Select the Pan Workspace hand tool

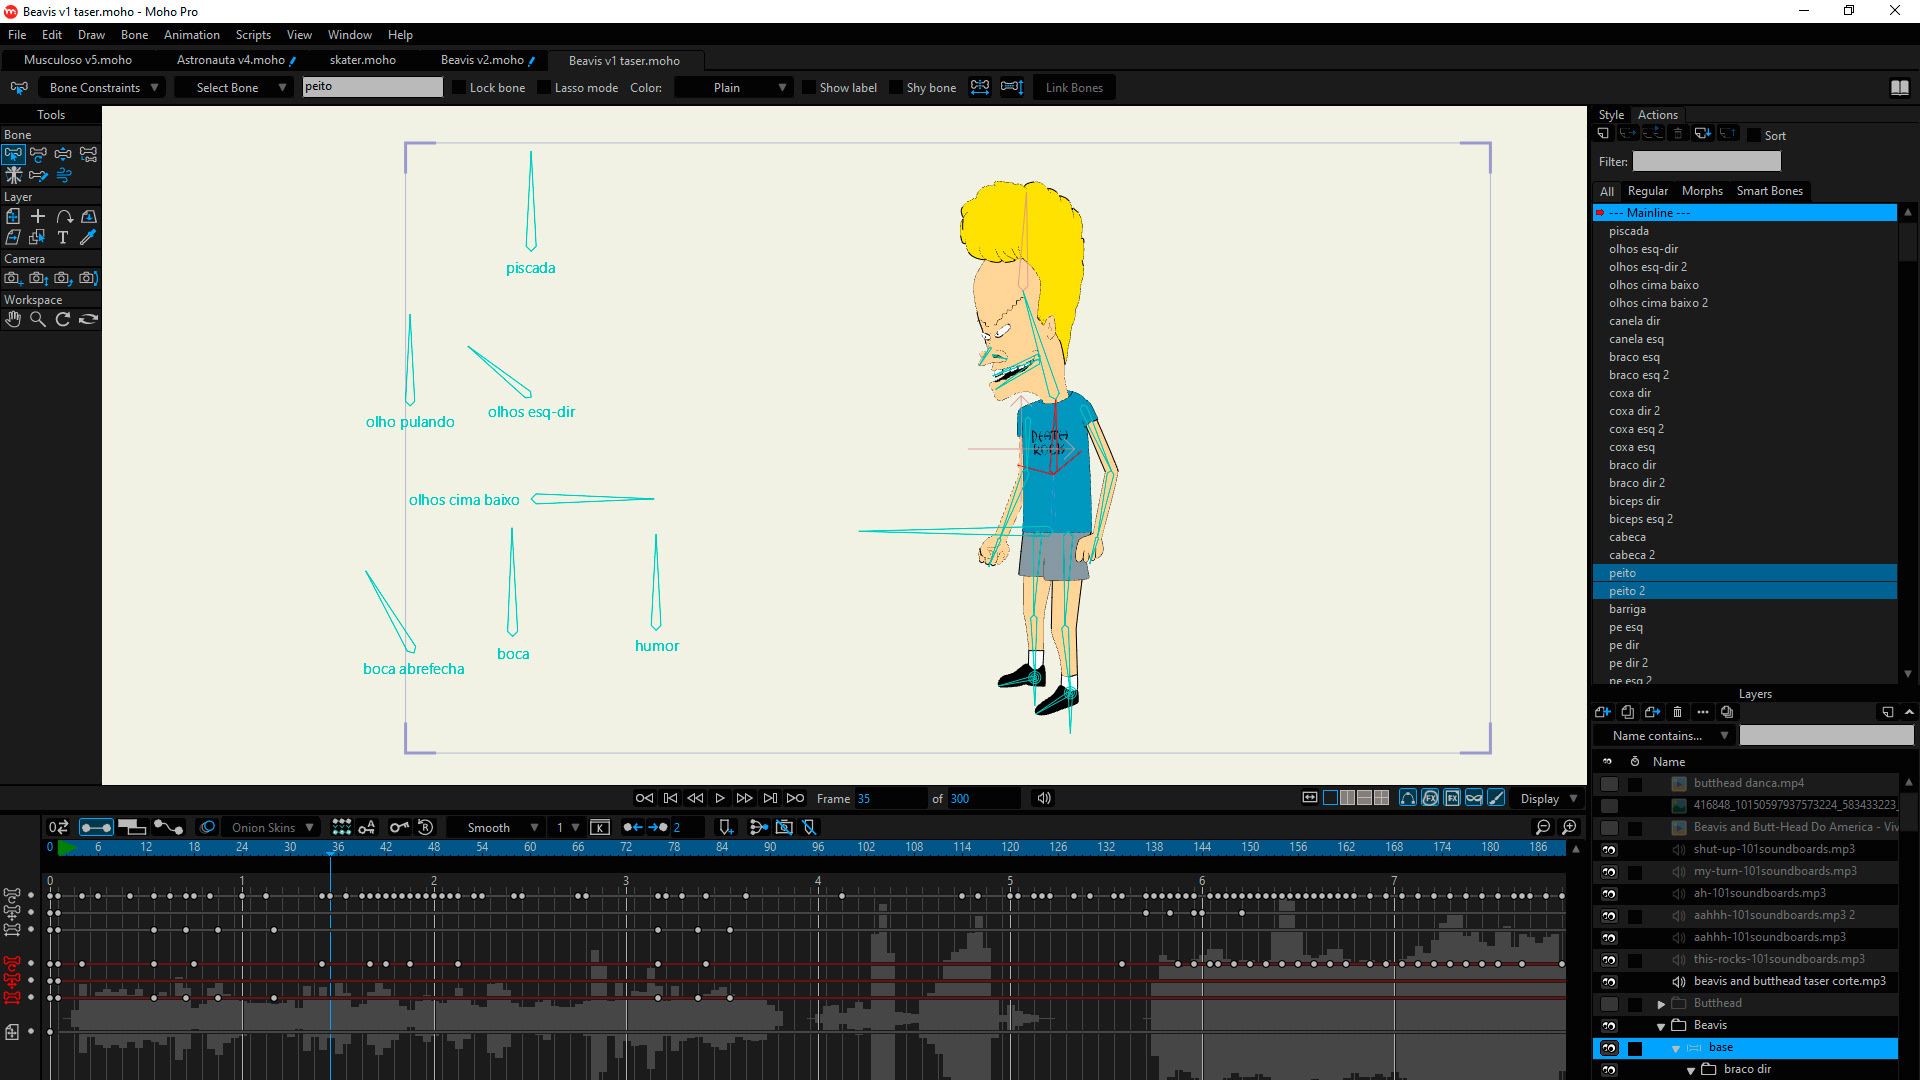tap(13, 320)
